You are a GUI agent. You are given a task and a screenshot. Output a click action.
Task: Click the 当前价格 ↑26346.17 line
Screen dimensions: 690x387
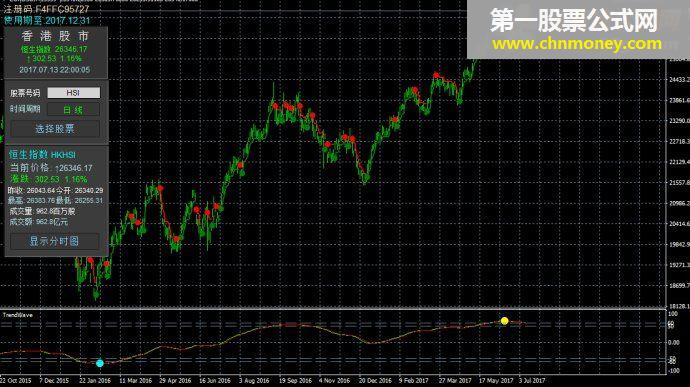(x=51, y=168)
